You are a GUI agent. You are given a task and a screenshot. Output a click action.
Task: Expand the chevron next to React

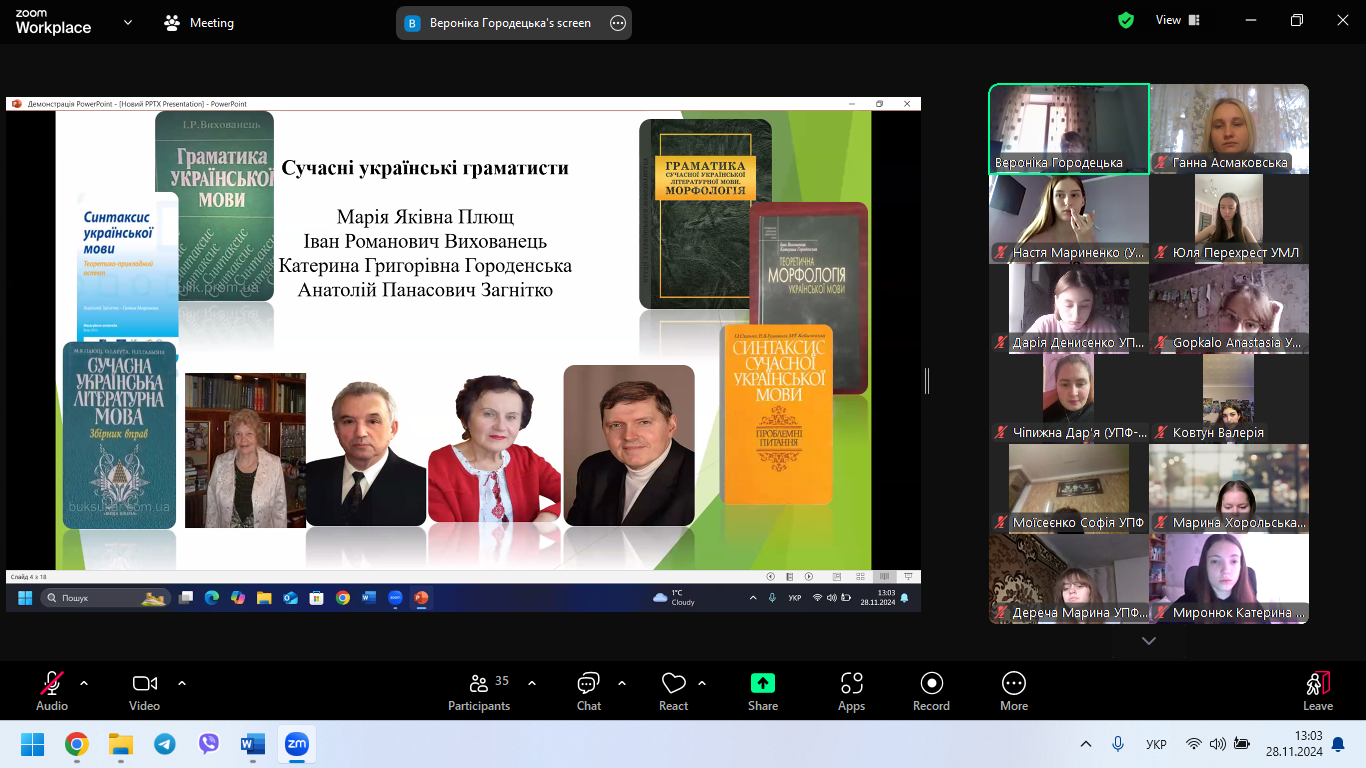click(x=702, y=683)
